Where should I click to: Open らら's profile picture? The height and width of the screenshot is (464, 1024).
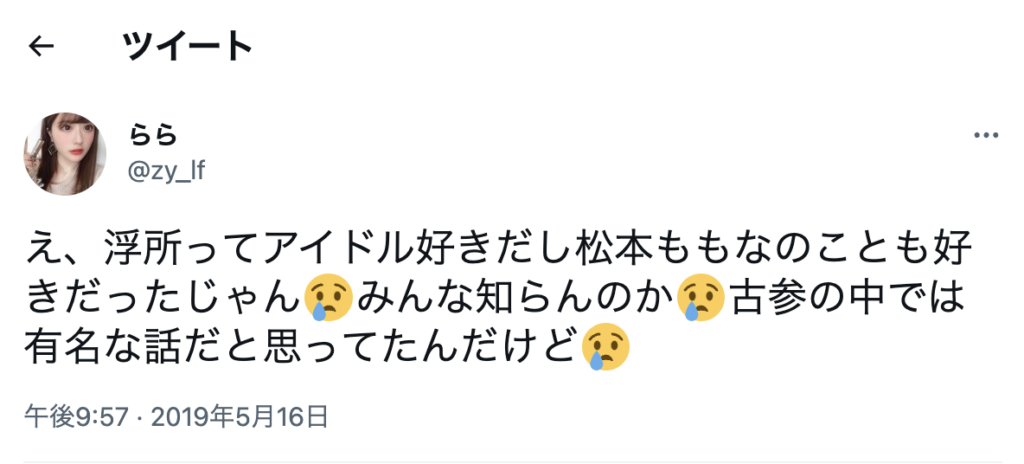65,154
